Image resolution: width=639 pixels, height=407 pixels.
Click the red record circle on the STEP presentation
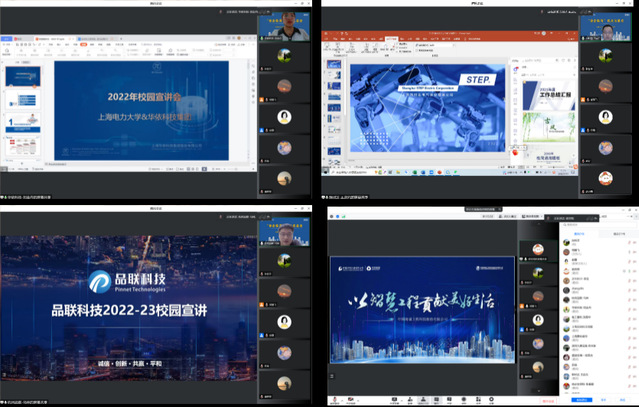click(513, 150)
